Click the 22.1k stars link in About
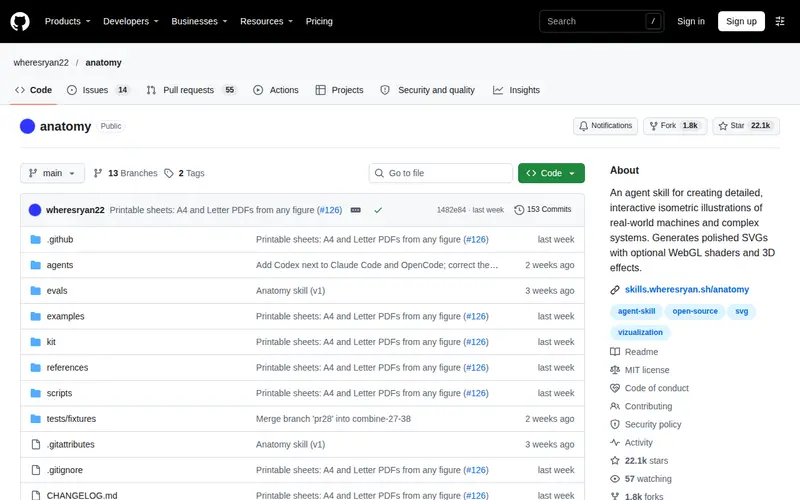Screen dimensions: 800x500 pyautogui.click(x=646, y=461)
